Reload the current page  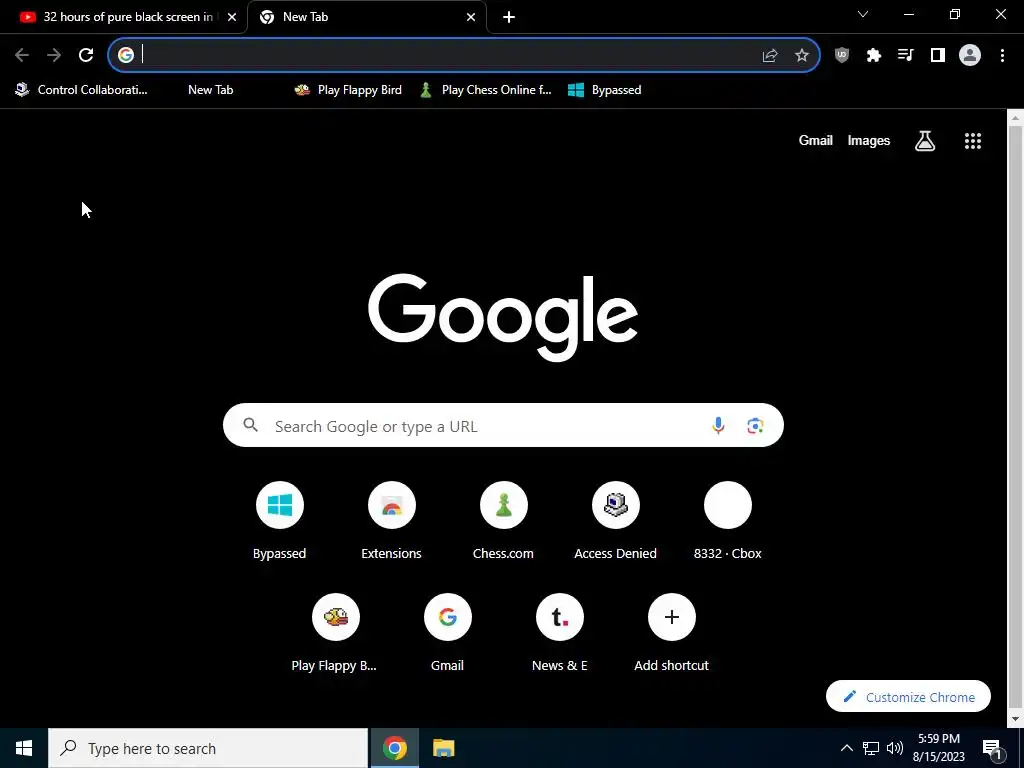86,56
